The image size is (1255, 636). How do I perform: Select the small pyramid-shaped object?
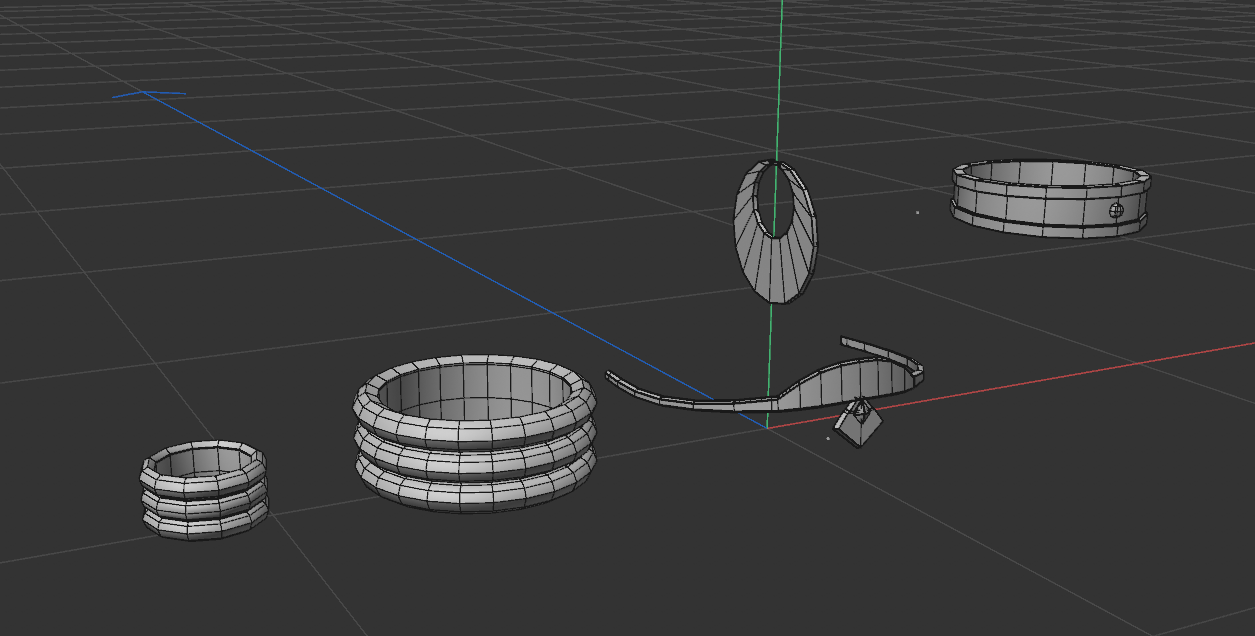click(x=859, y=423)
